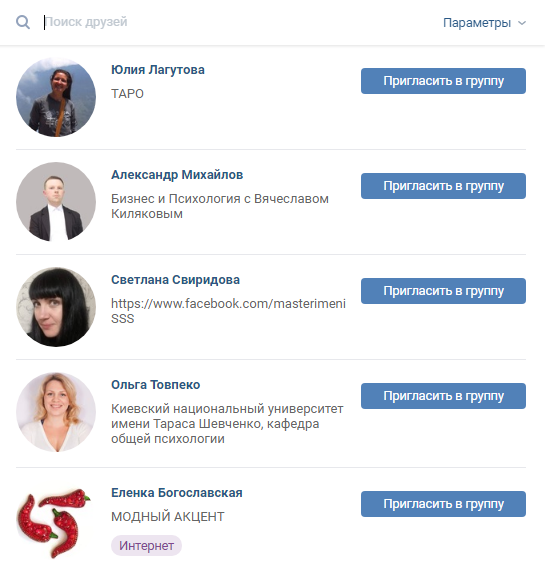Invite Александр Михайлов to the group

pyautogui.click(x=443, y=186)
